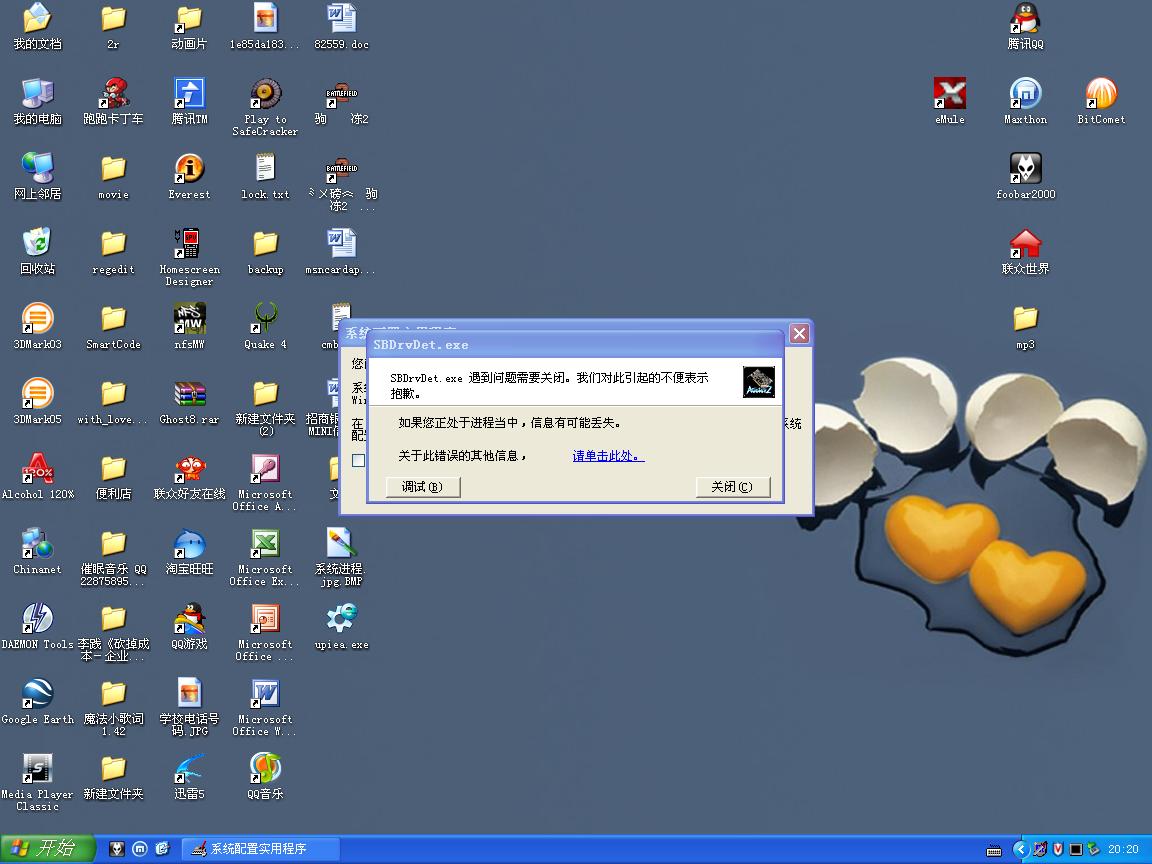
Task: Click the foobar2000 shortcut icon
Action: pyautogui.click(x=1025, y=170)
